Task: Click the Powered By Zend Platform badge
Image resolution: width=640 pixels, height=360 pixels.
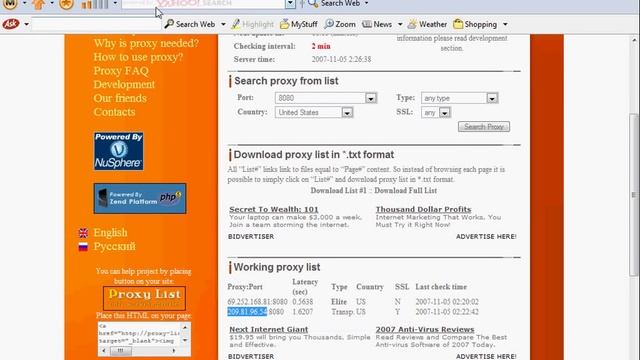Action: point(140,198)
